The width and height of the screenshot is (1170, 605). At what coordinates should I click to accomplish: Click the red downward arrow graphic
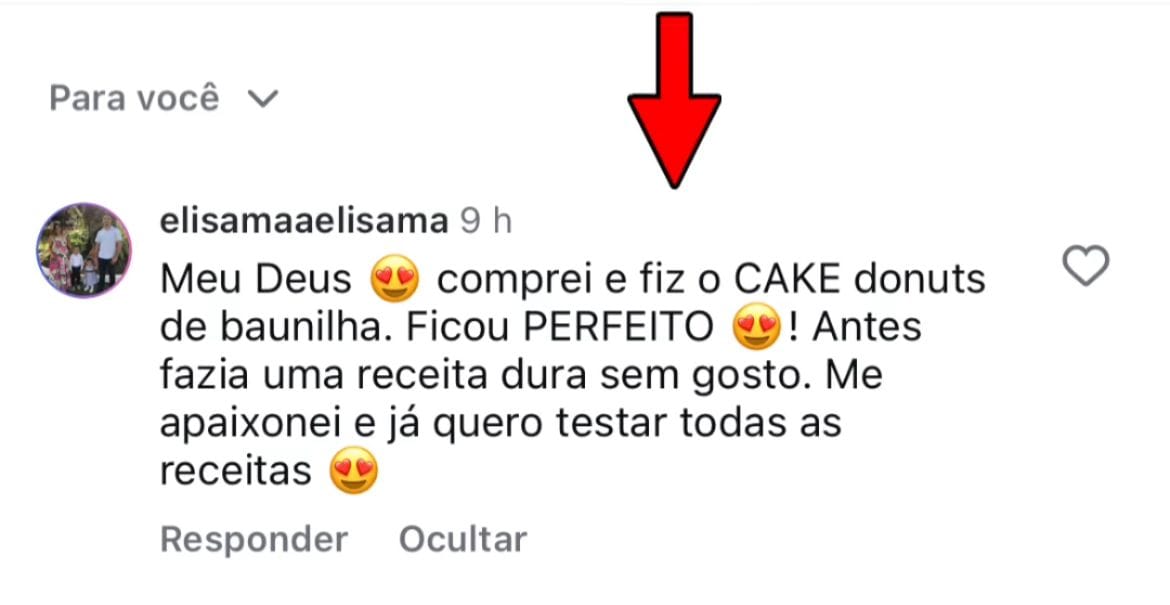(674, 99)
